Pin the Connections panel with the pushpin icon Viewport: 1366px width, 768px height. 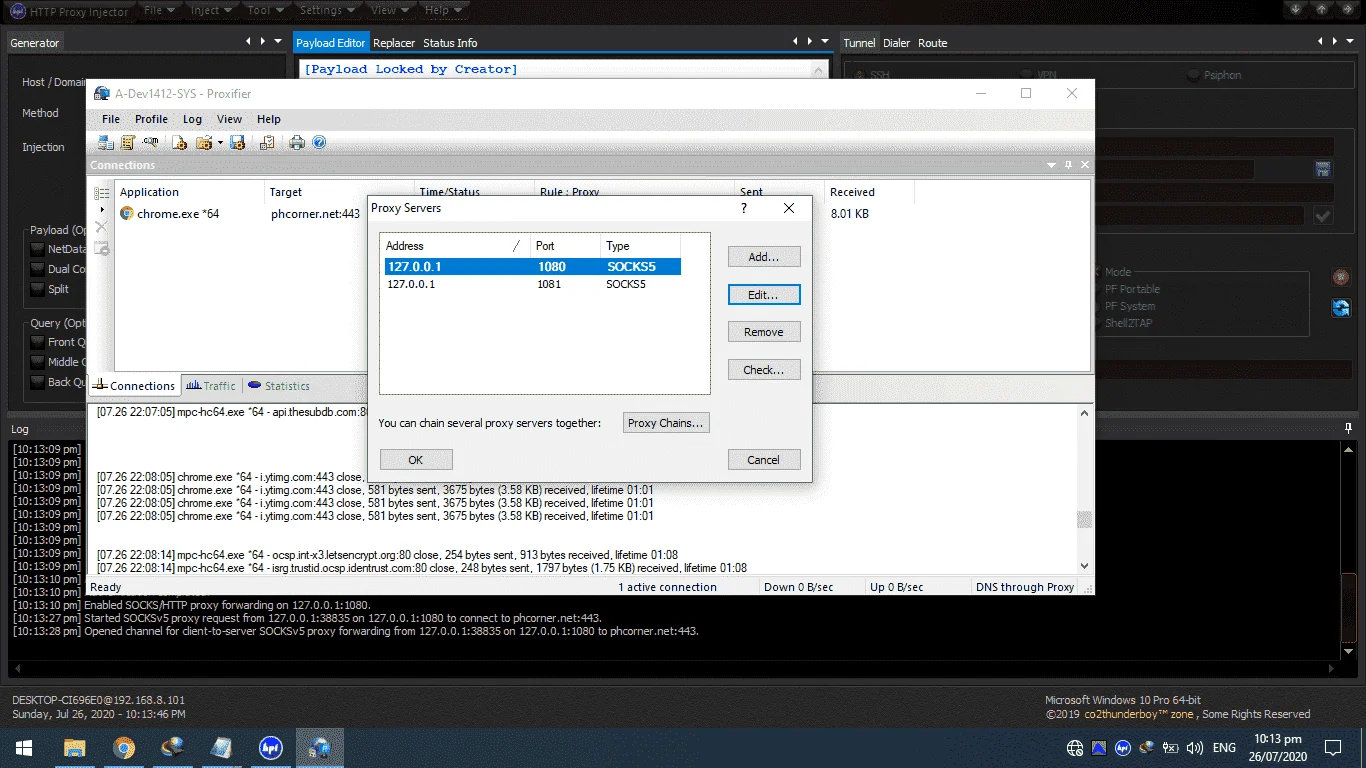coord(1068,165)
